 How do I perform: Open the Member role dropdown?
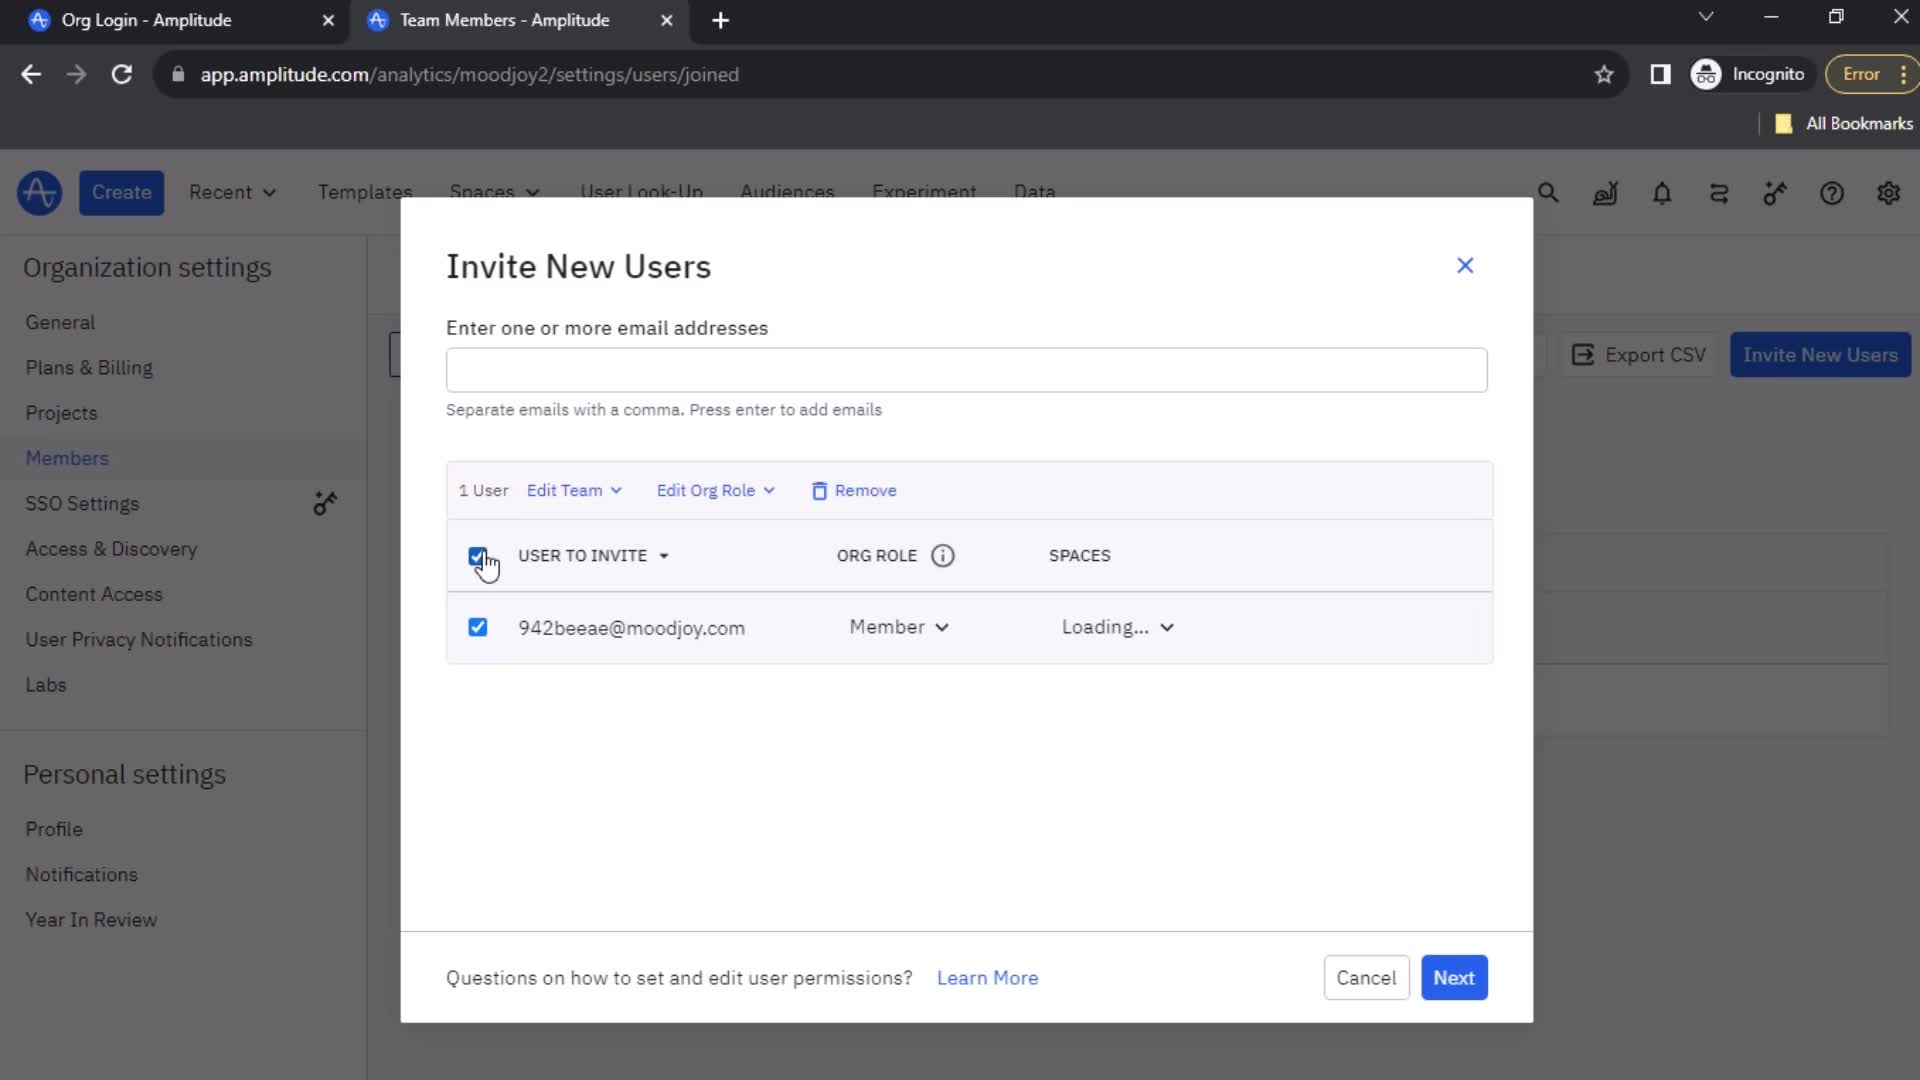click(898, 627)
